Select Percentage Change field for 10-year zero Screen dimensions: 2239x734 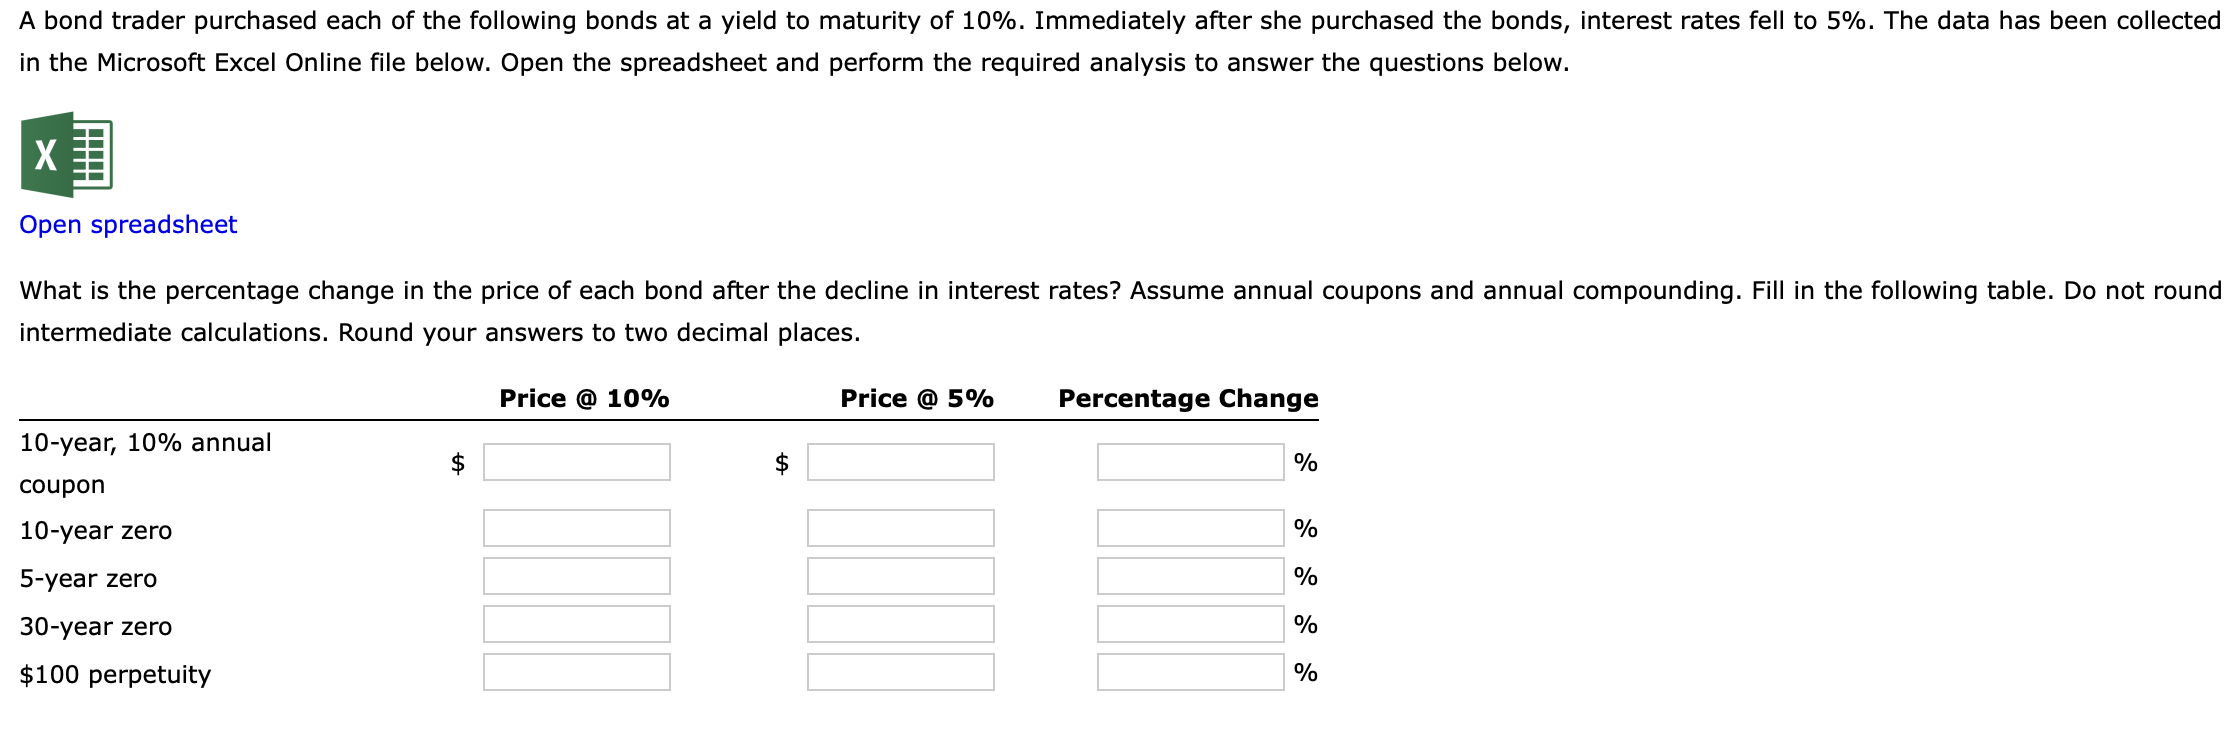(x=1191, y=528)
